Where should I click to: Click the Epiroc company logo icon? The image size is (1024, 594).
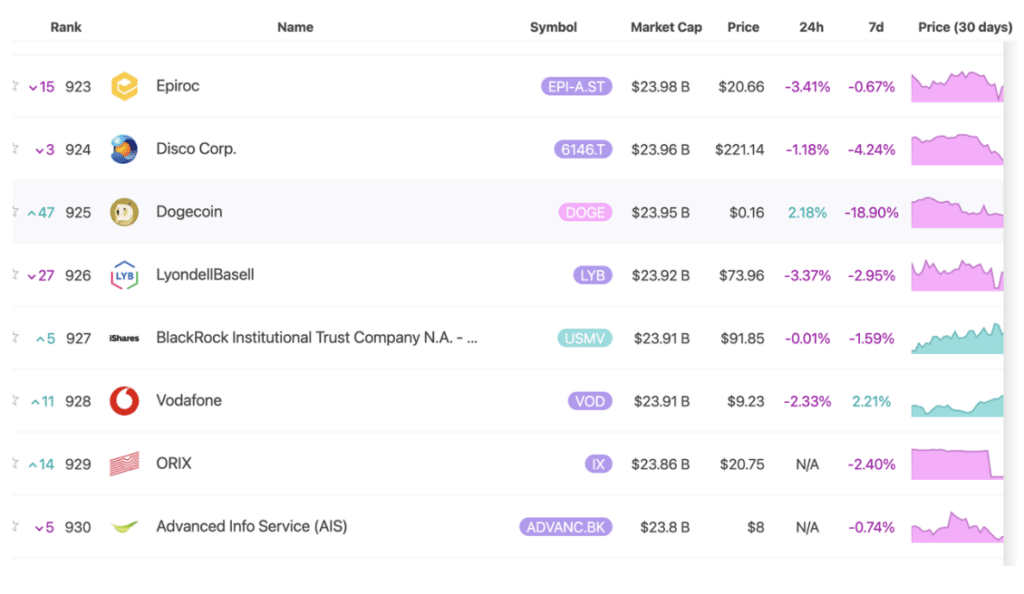(x=124, y=86)
